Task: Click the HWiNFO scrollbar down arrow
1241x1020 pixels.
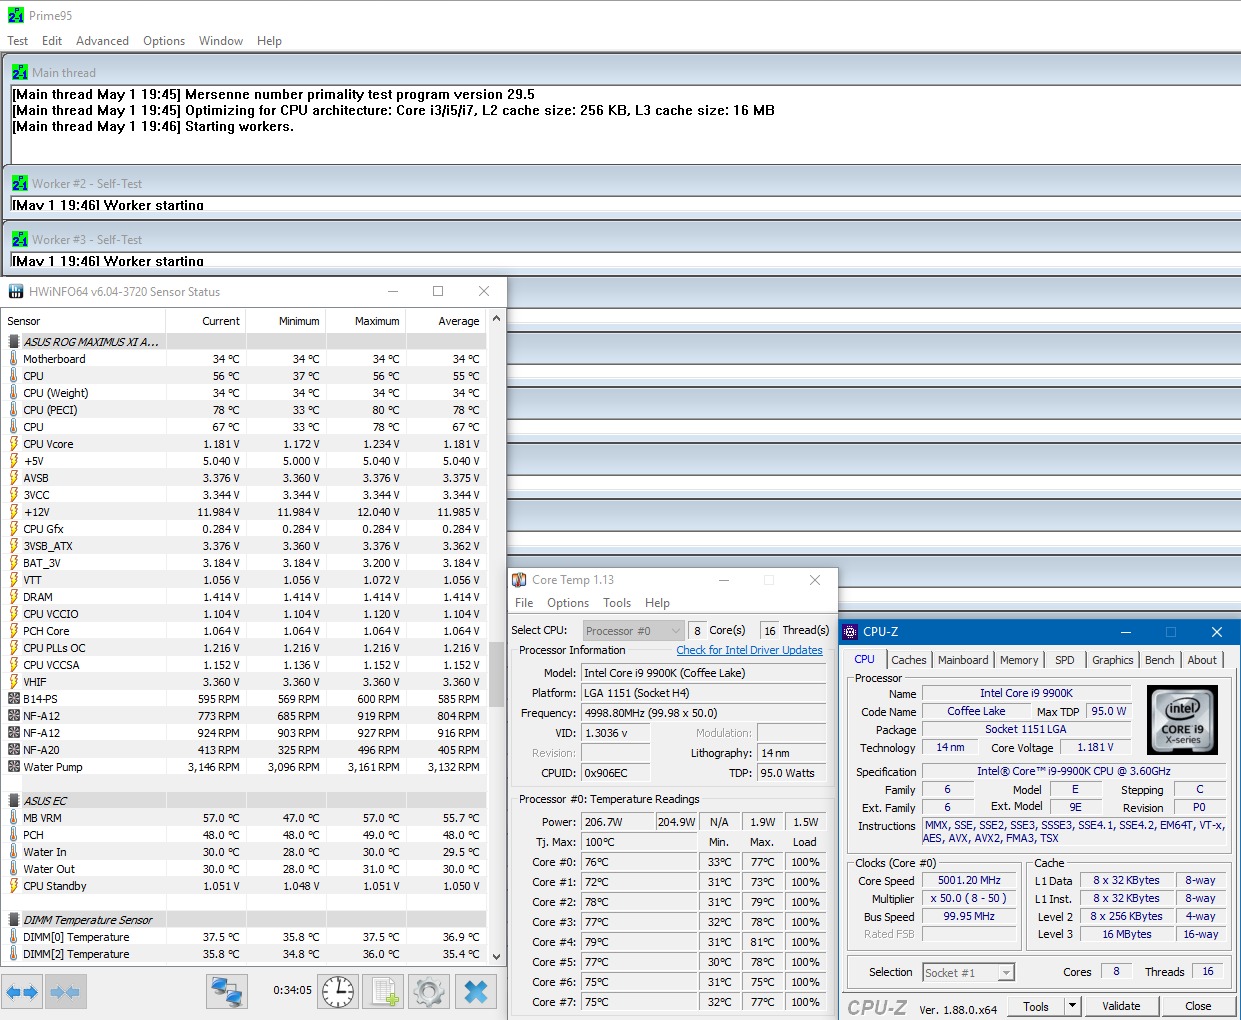Action: click(x=497, y=956)
